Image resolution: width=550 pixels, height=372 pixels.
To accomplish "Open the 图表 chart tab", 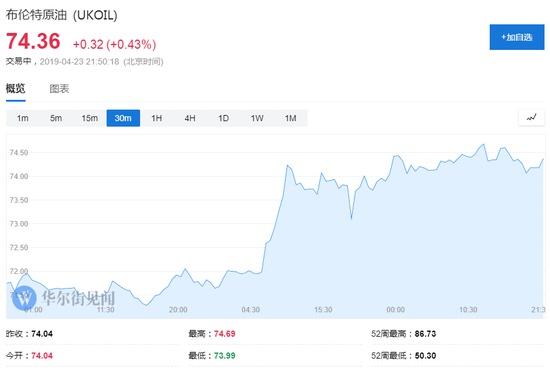I will (x=59, y=89).
